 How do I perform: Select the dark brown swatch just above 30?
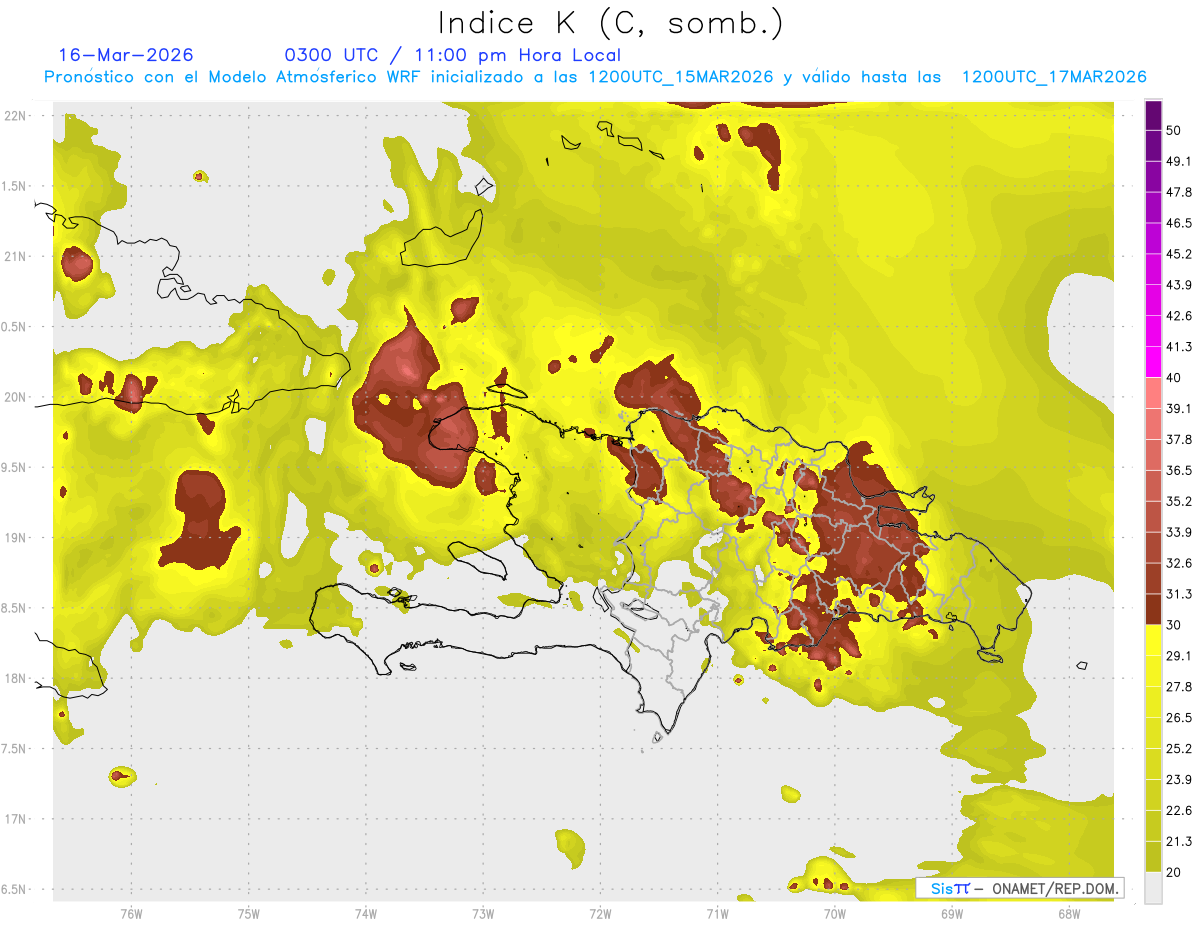tap(1153, 610)
